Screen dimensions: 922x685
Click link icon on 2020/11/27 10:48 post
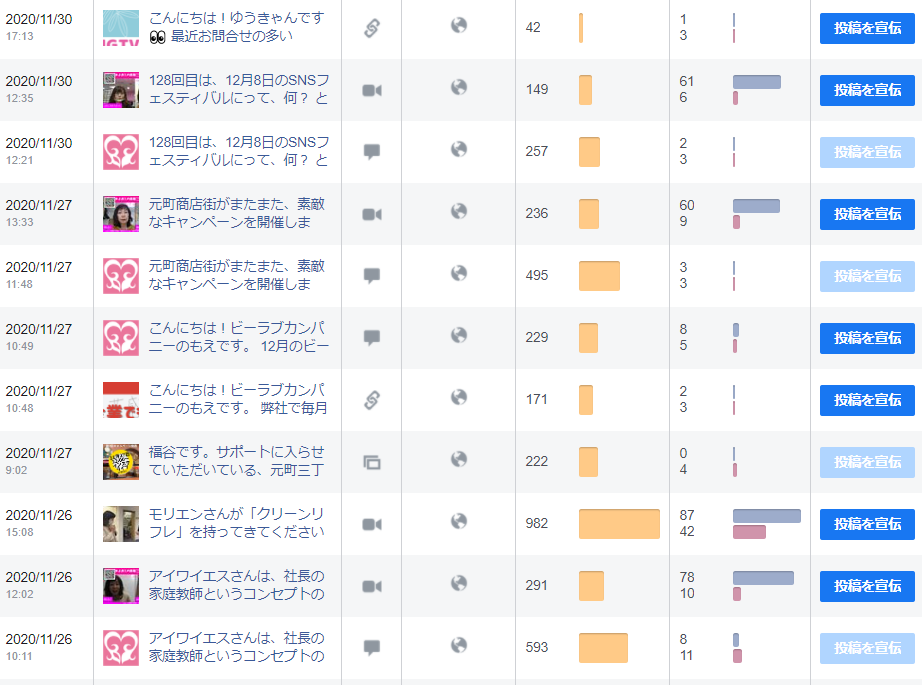point(372,400)
